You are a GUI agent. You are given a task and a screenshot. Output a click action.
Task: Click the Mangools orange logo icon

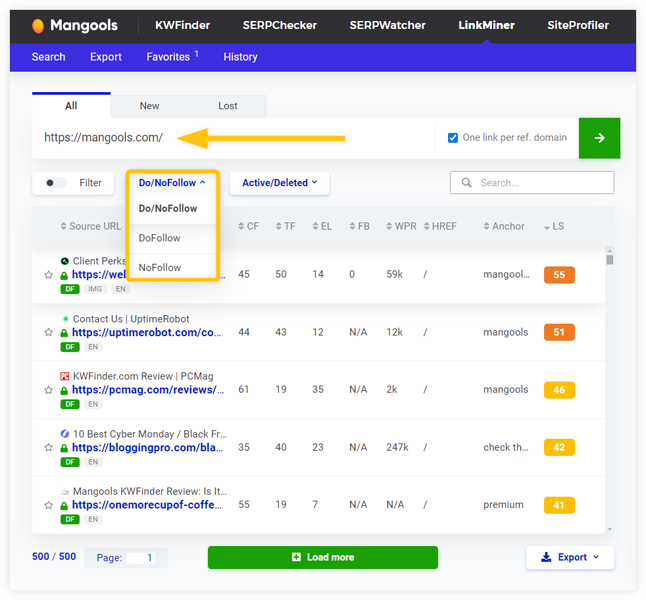pos(38,26)
